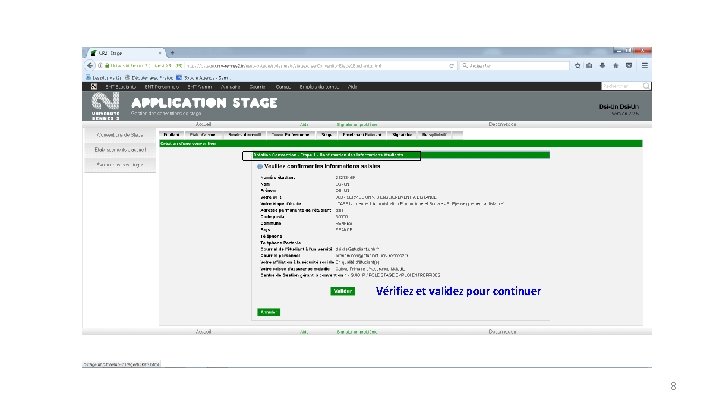Open ENT Personnels in the black menu
Viewport: 720px width, 405px height.
162,86
